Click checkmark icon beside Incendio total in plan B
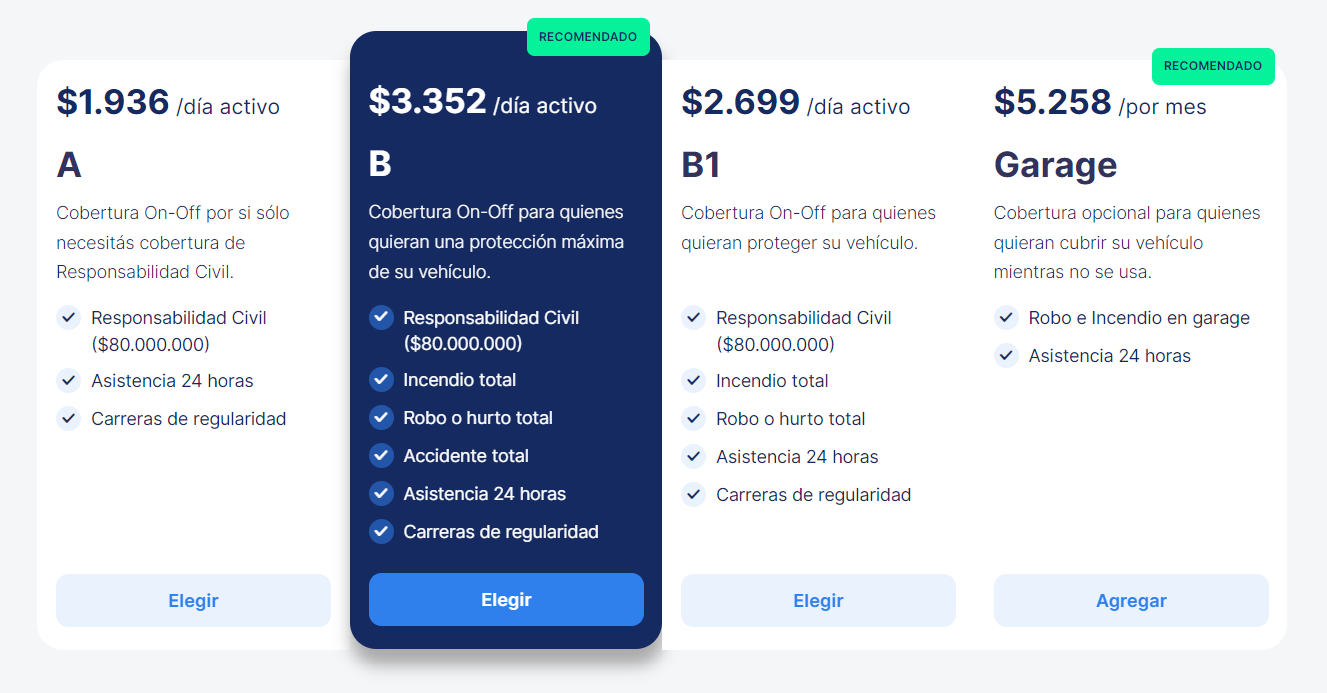Image resolution: width=1327 pixels, height=693 pixels. click(x=381, y=380)
